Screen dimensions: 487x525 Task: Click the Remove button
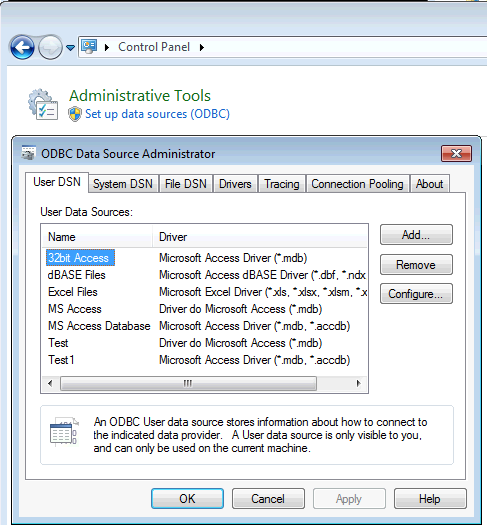pyautogui.click(x=416, y=265)
